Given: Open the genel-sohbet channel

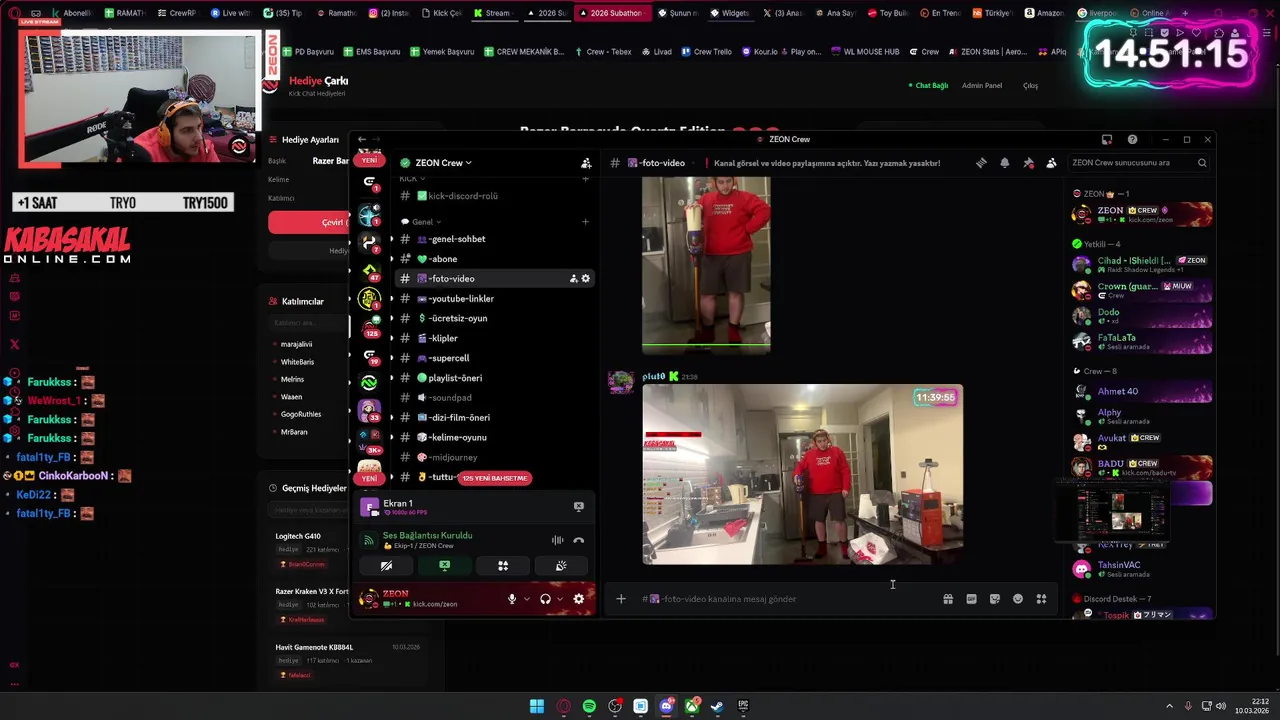Looking at the screenshot, I should point(495,239).
